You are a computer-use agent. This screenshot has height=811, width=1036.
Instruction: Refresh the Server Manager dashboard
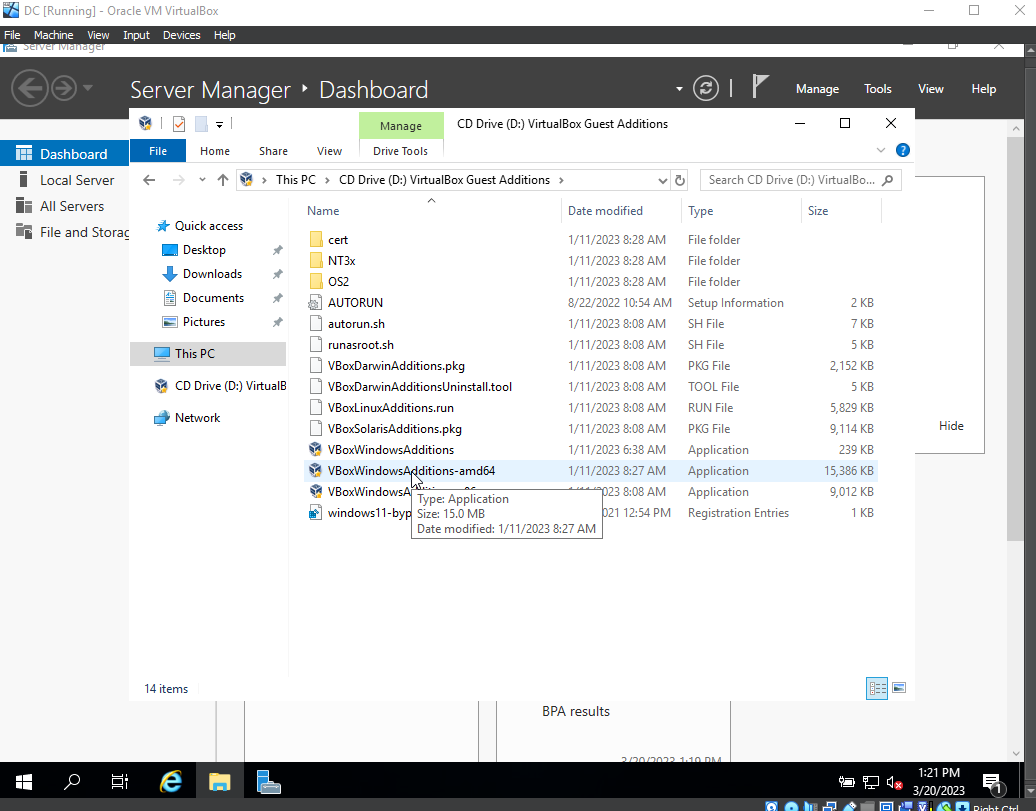[x=706, y=89]
